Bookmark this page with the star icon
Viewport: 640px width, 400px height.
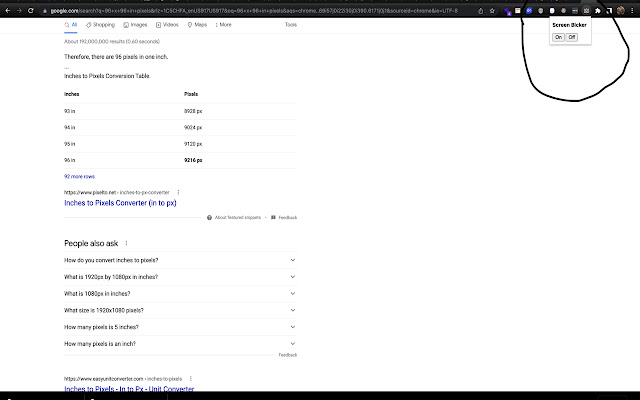click(492, 11)
